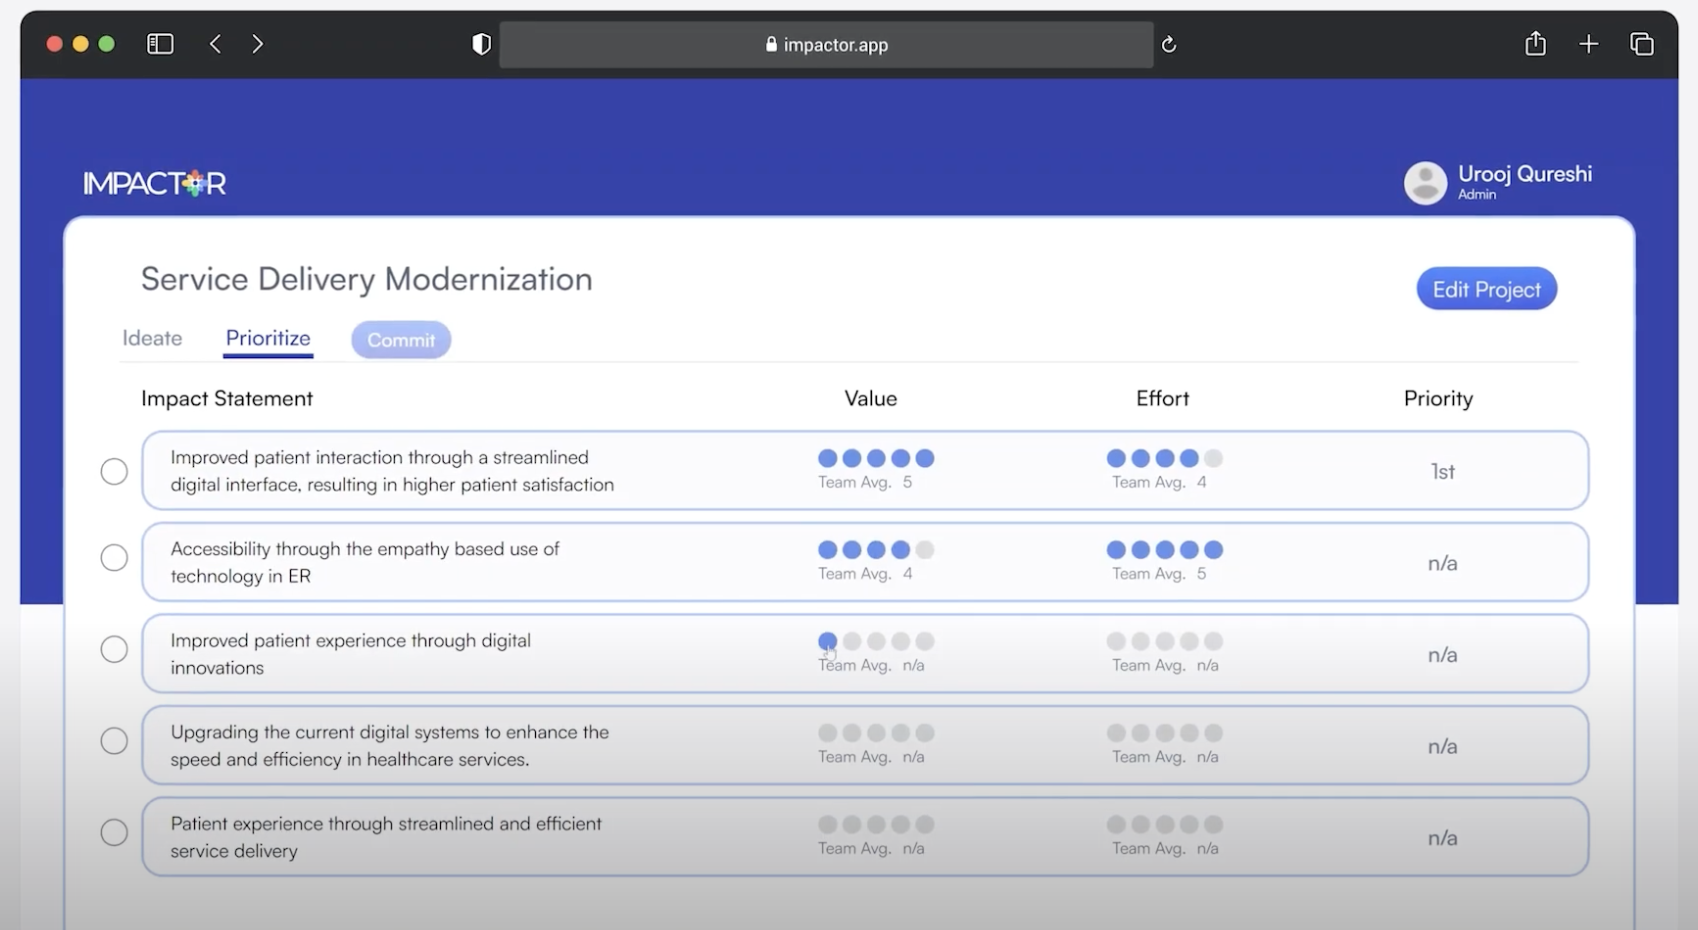
Task: Click the Impactor logo
Action: [x=155, y=183]
